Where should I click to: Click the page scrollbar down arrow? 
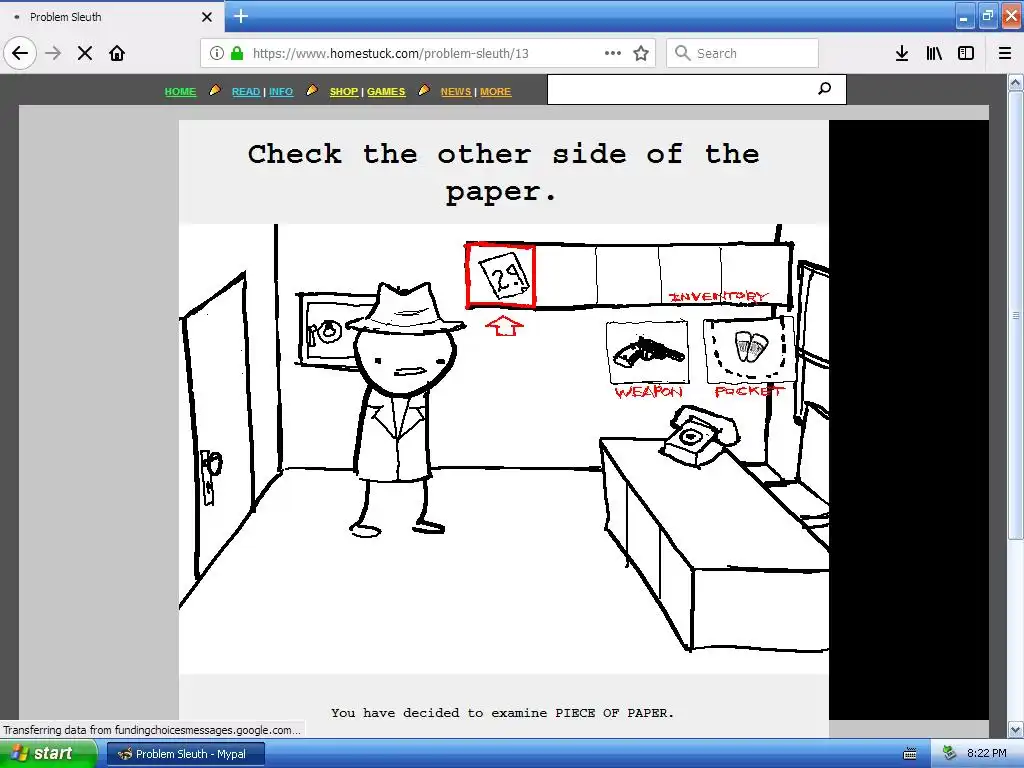(x=1015, y=729)
